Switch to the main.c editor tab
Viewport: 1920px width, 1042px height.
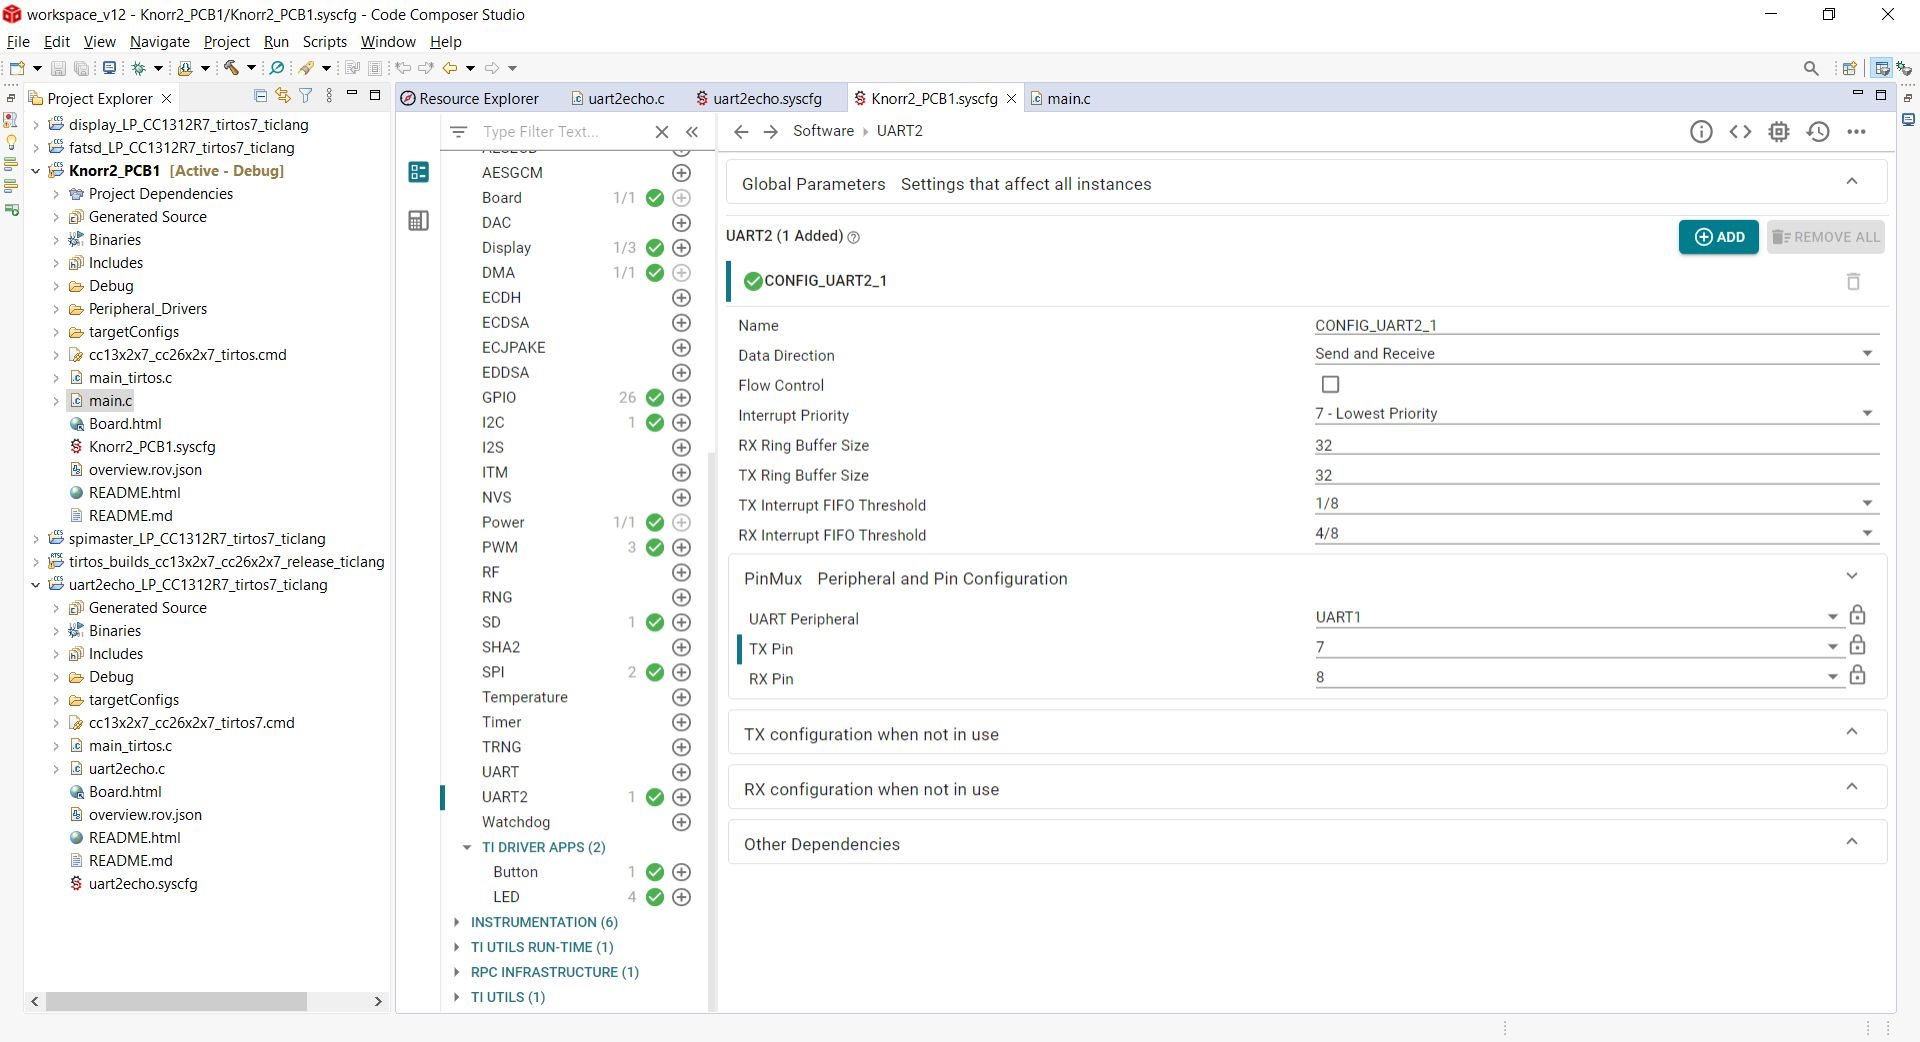1060,99
